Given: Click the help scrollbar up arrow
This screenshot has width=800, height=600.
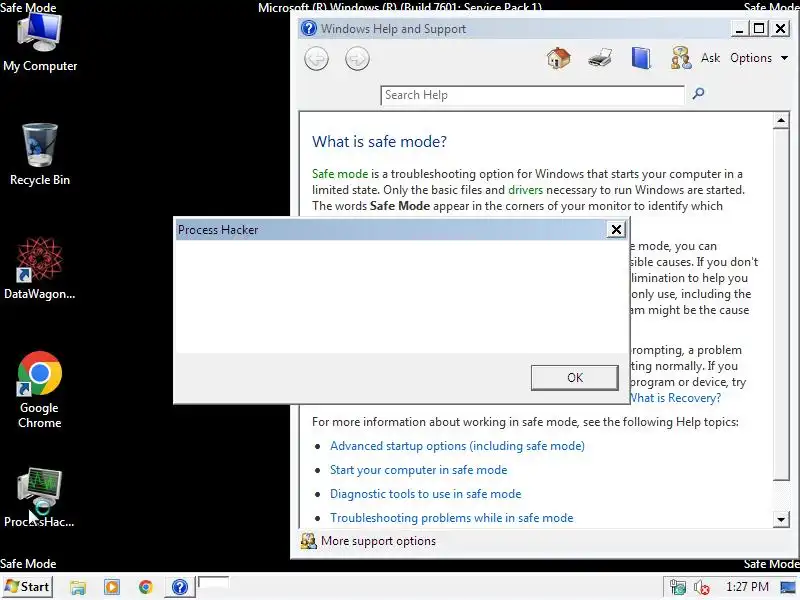Looking at the screenshot, I should 781,120.
